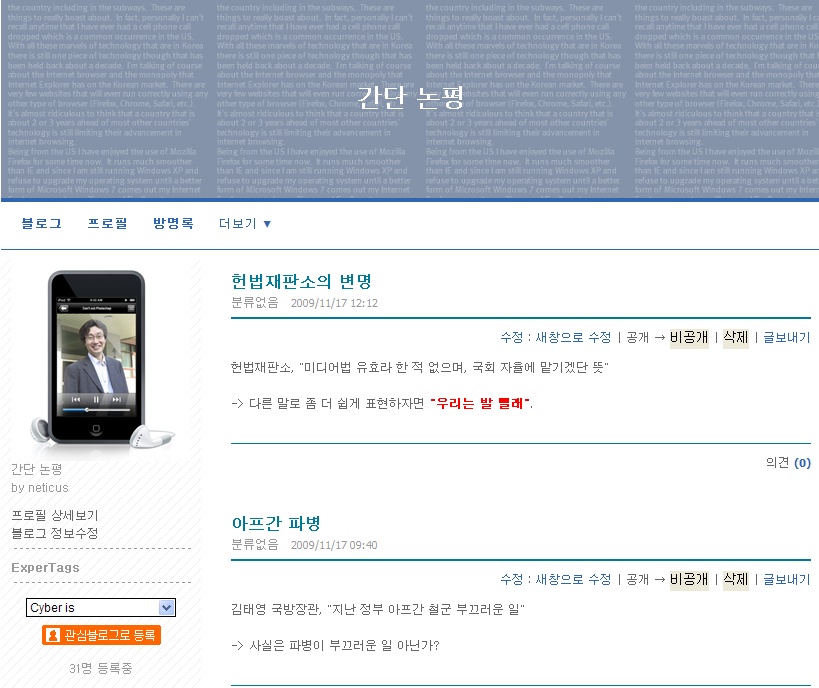Screen dimensions: 819x688
Task: Click 새창으로 수정 for 헌법재판소의 변명 post
Action: coord(573,337)
